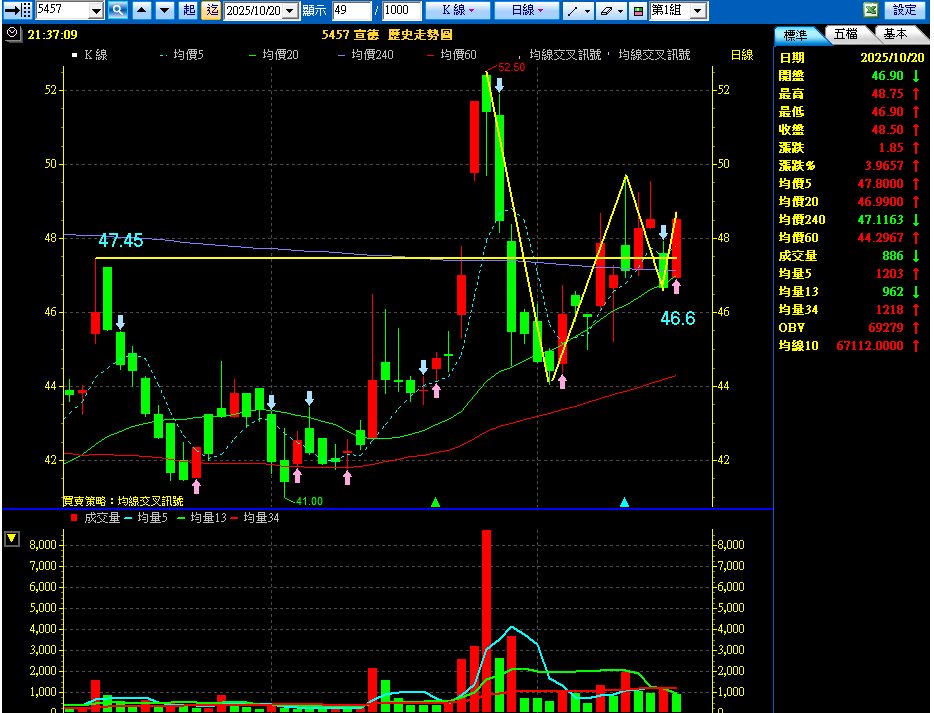Open the date 2025/10/20 dropdown
This screenshot has height=713, width=934.
coord(289,10)
